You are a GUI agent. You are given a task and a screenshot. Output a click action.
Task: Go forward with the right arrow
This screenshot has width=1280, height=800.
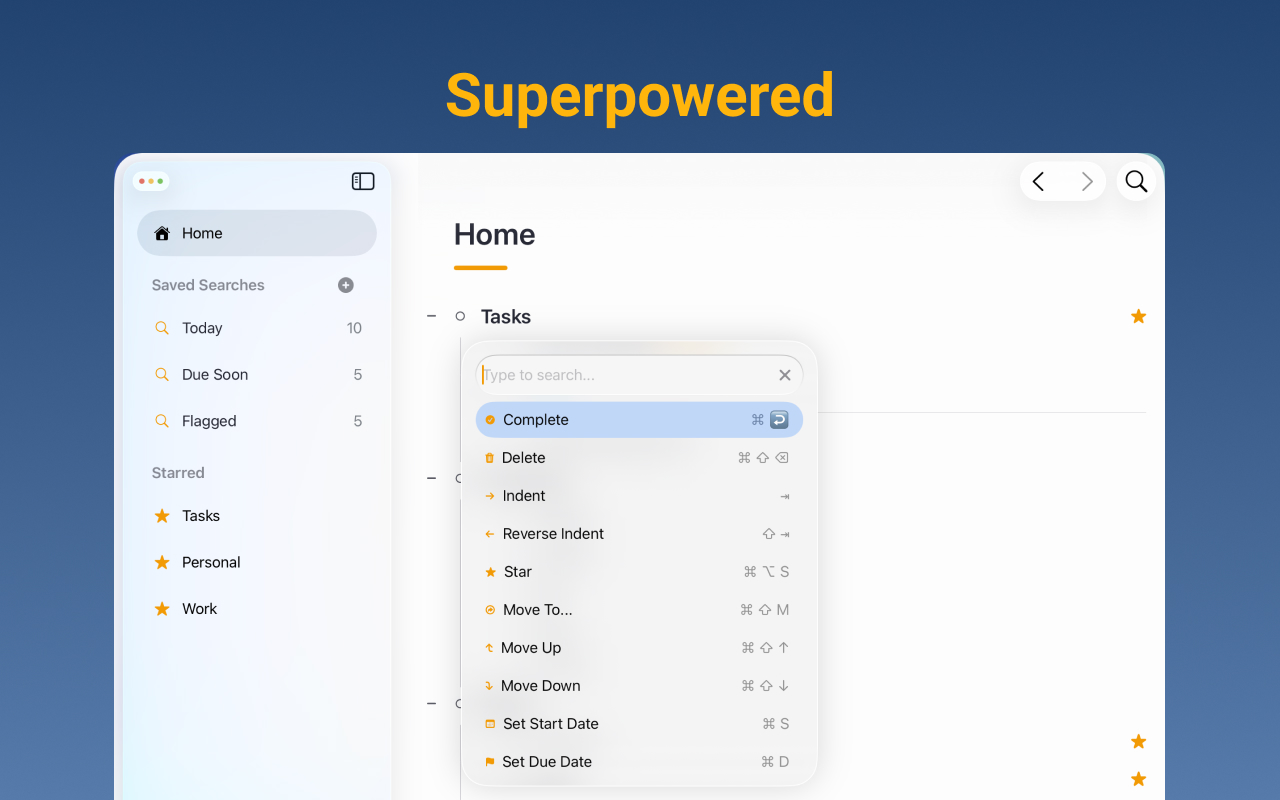click(x=1087, y=181)
